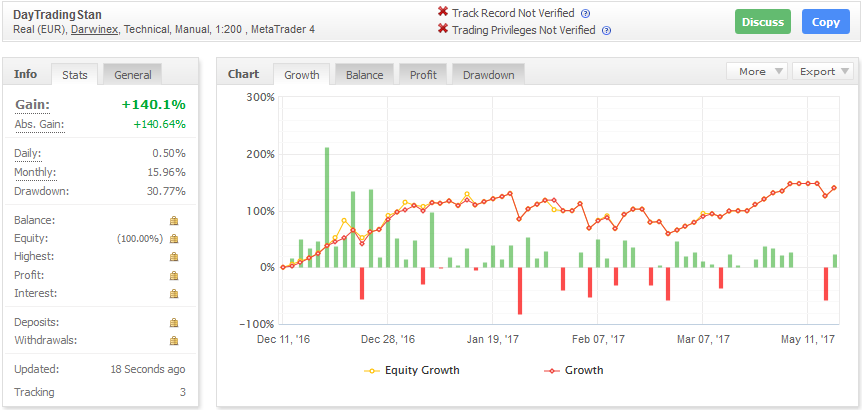The height and width of the screenshot is (410, 862).
Task: Click the 300% axis label
Action: click(260, 97)
